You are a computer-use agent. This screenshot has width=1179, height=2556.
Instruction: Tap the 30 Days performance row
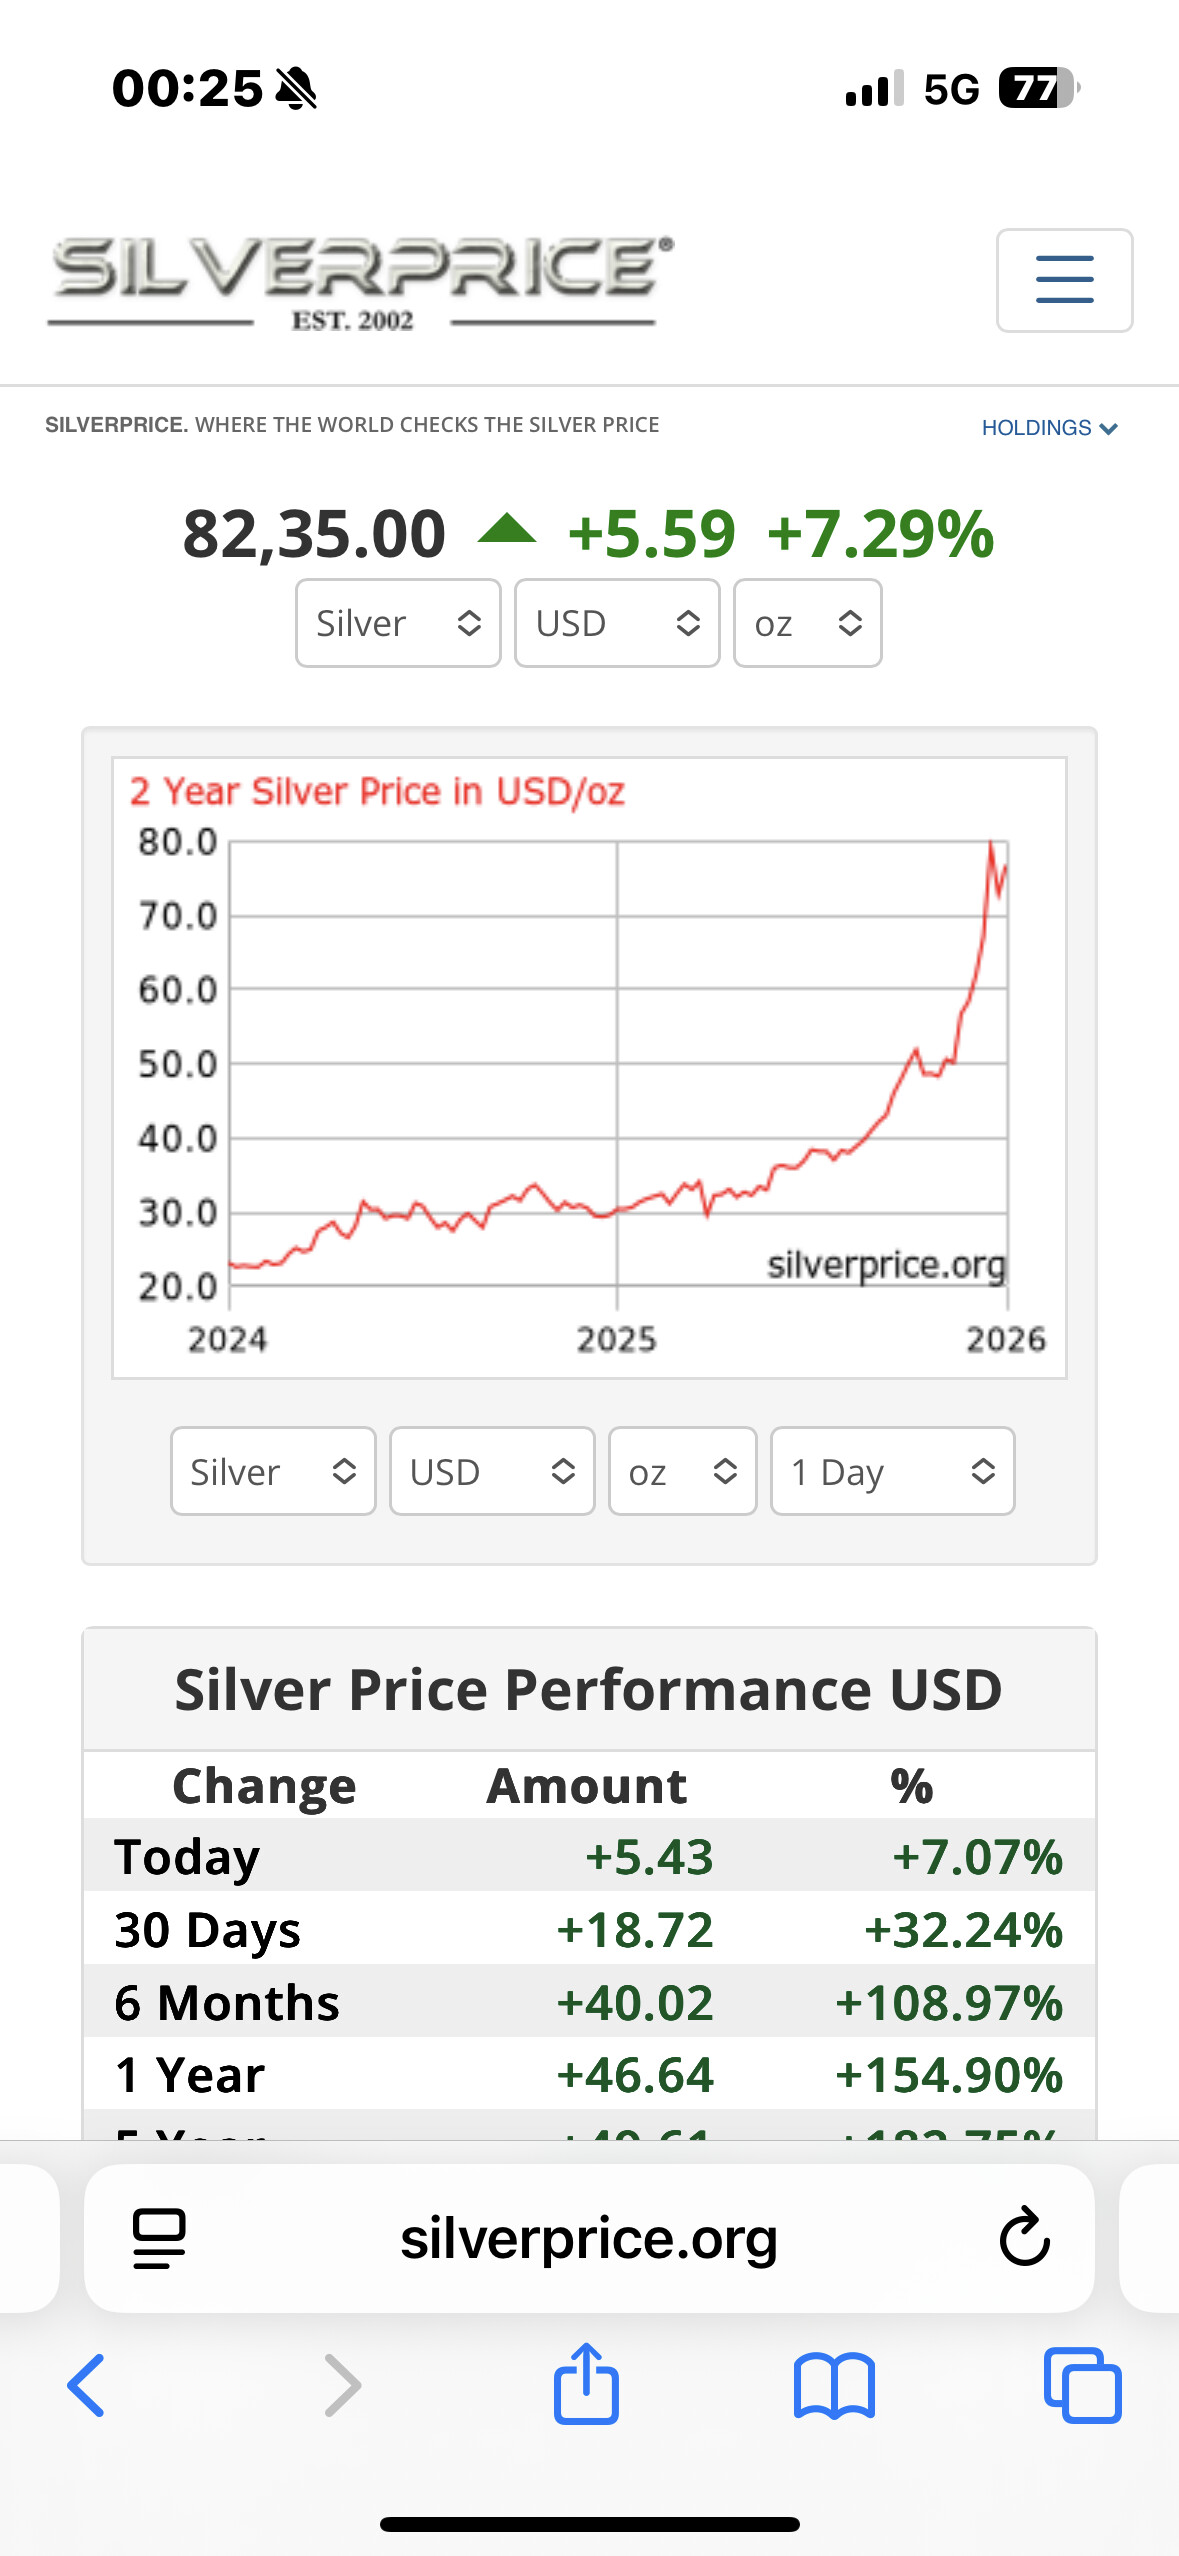[589, 1929]
